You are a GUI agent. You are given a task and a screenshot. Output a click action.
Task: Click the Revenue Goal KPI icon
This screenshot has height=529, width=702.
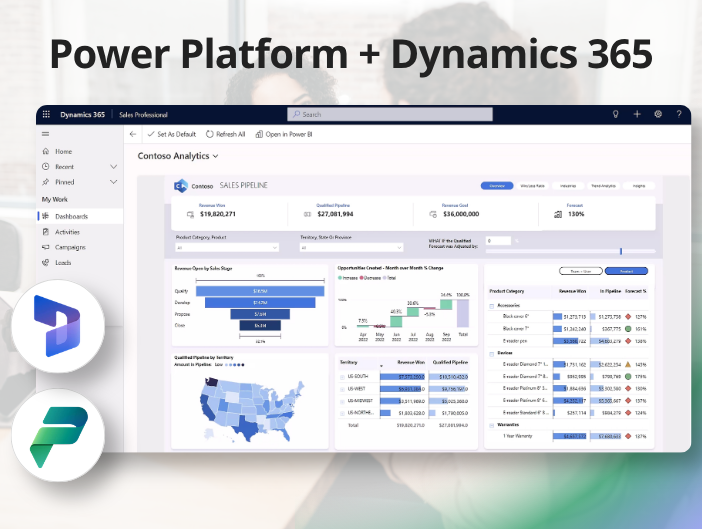pos(433,214)
